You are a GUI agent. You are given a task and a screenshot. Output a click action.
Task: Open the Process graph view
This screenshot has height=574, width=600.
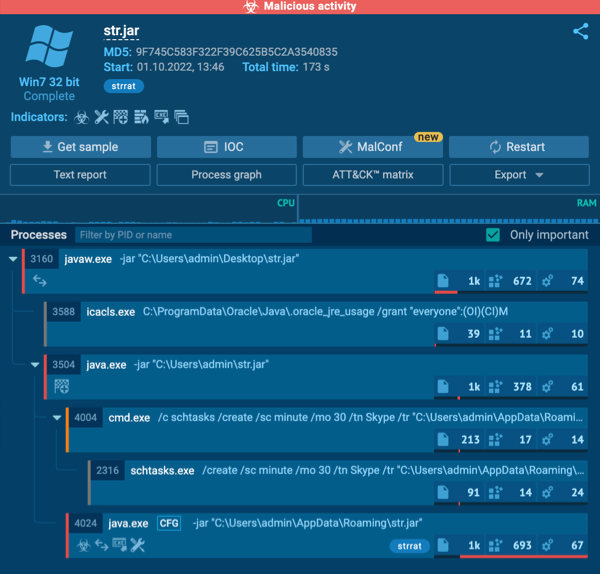pos(226,175)
